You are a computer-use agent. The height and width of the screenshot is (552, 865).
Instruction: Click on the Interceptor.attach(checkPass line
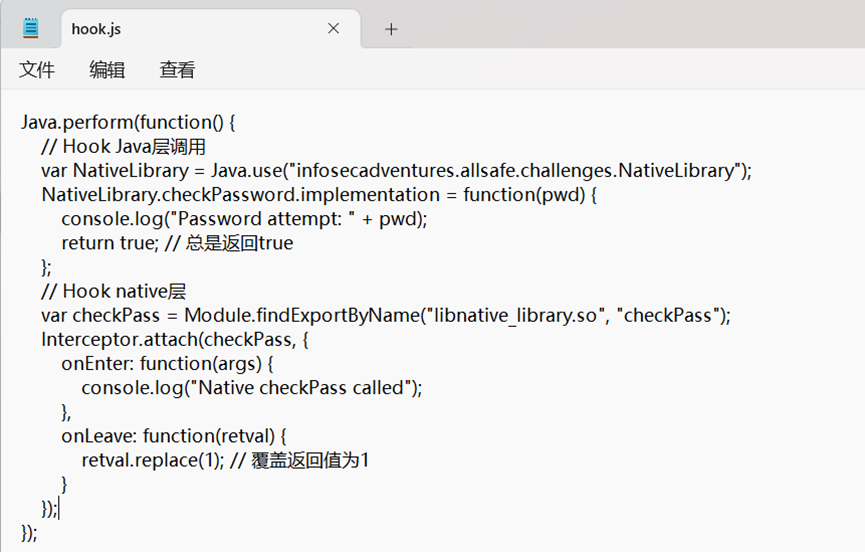click(x=174, y=340)
